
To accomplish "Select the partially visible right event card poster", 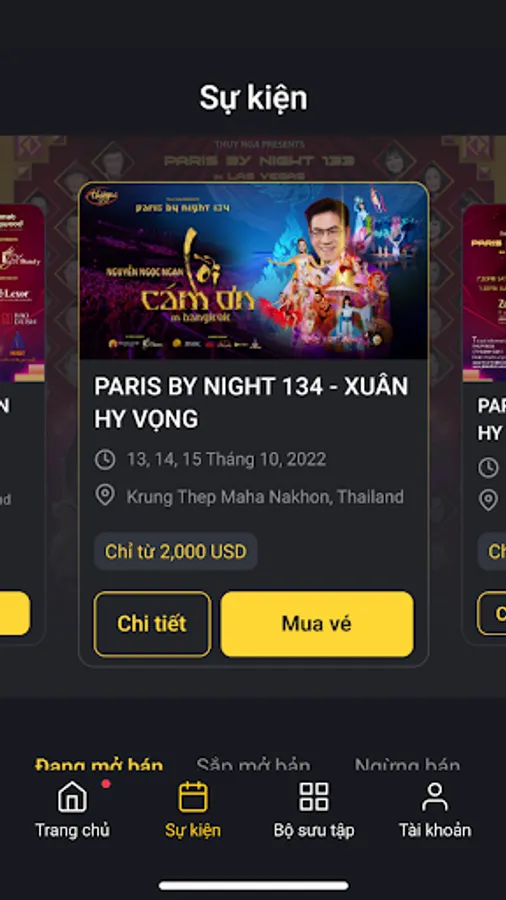I will [484, 293].
